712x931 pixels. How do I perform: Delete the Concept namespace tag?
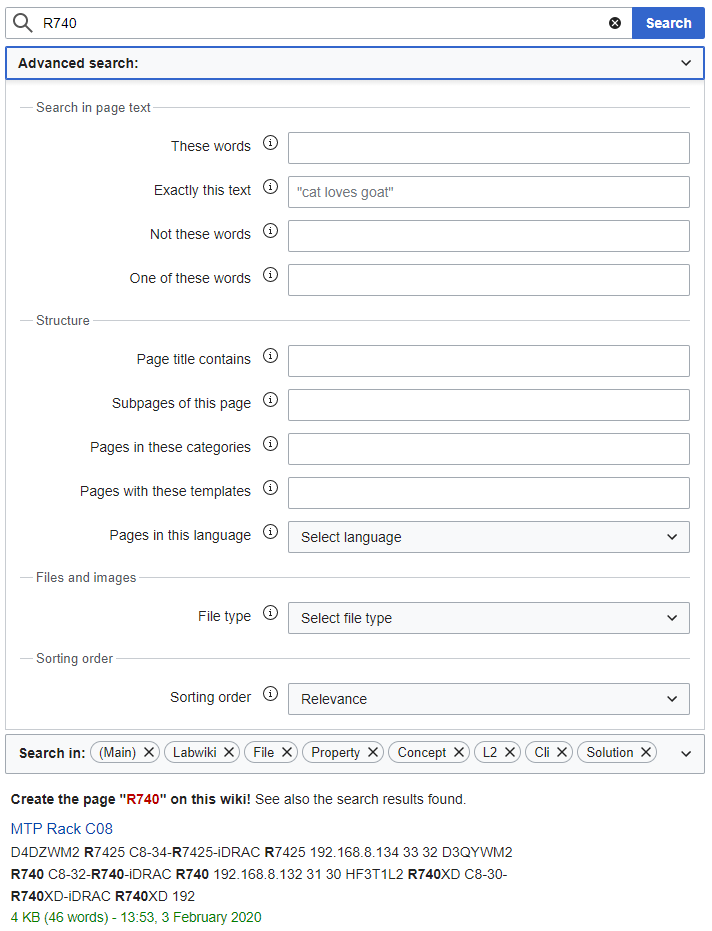(x=460, y=752)
